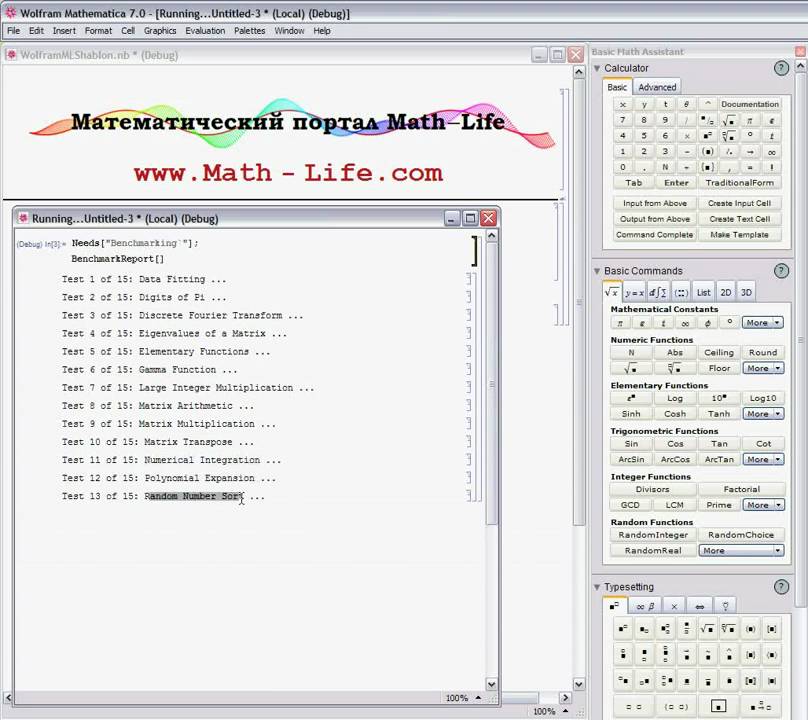Open More dropdown for Integer Functions
The width and height of the screenshot is (808, 720).
[x=763, y=505]
